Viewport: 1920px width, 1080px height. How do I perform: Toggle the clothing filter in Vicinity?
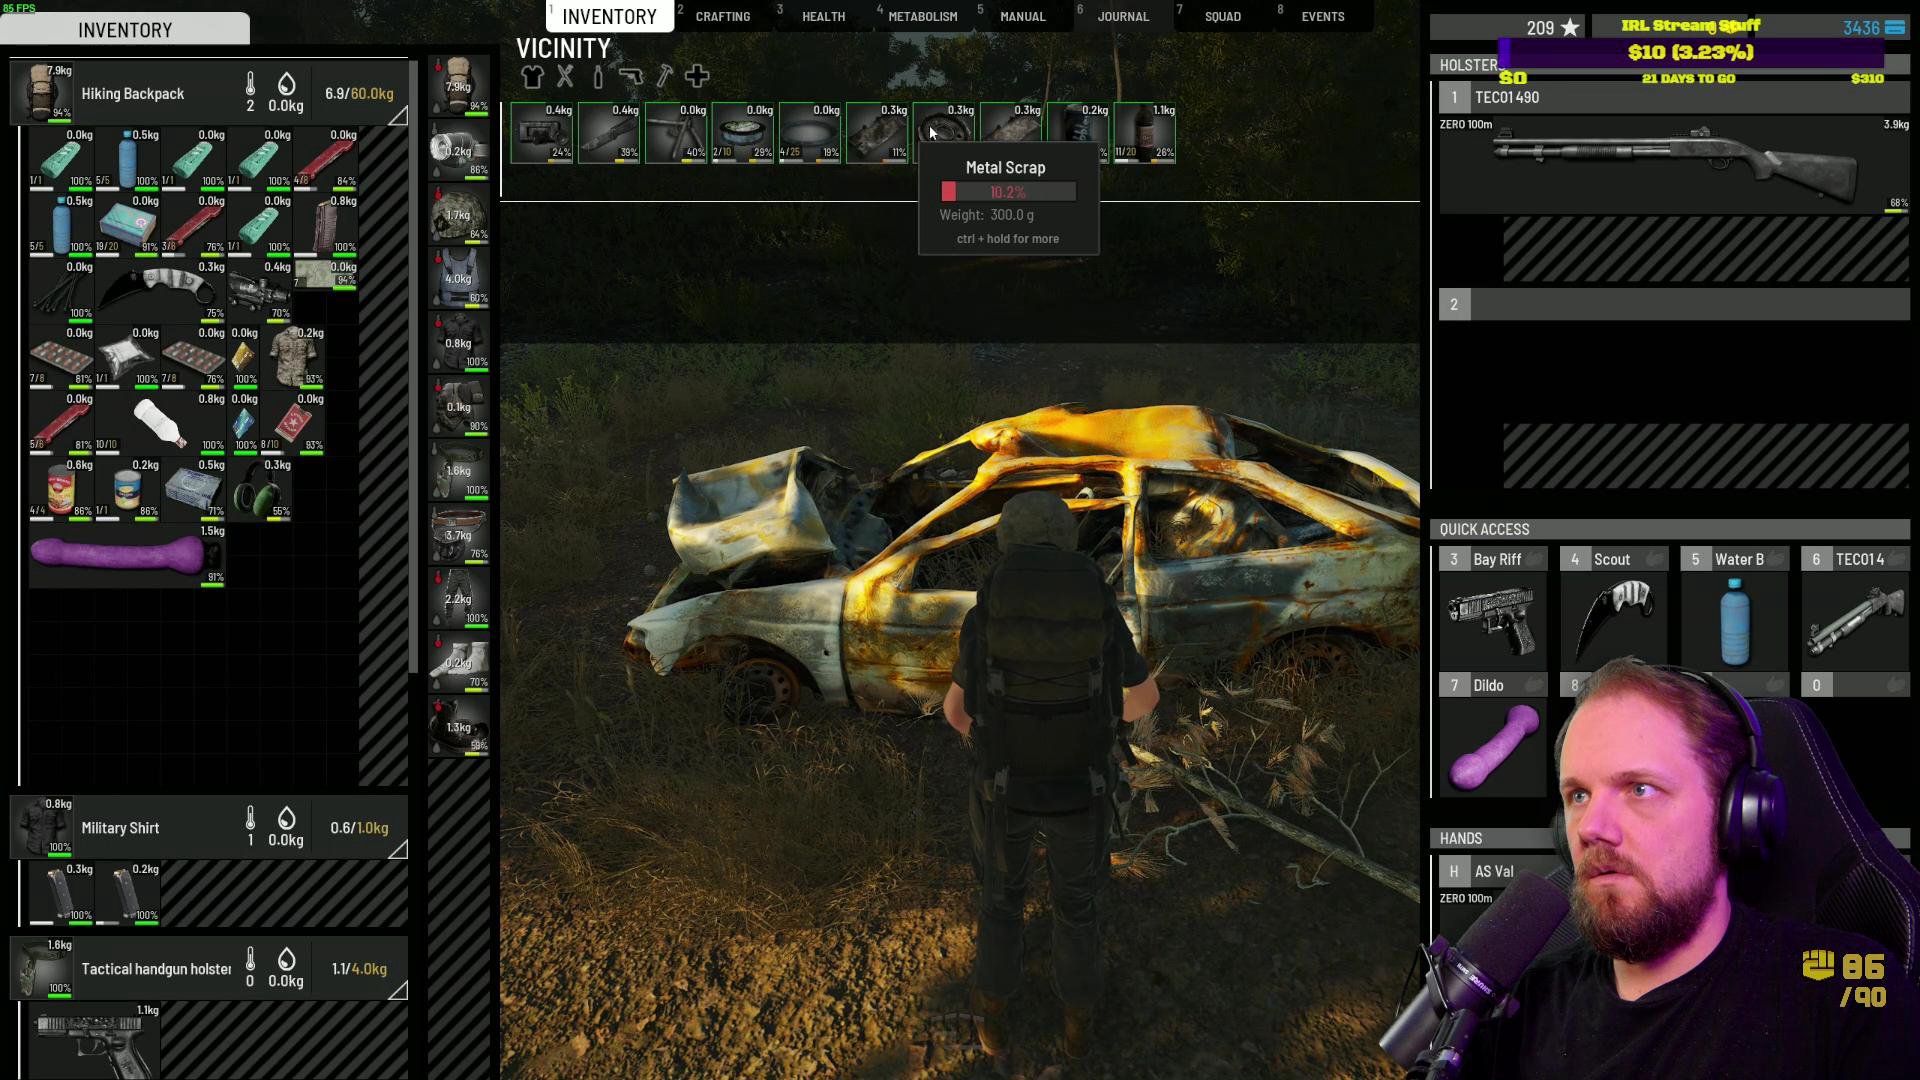coord(532,76)
